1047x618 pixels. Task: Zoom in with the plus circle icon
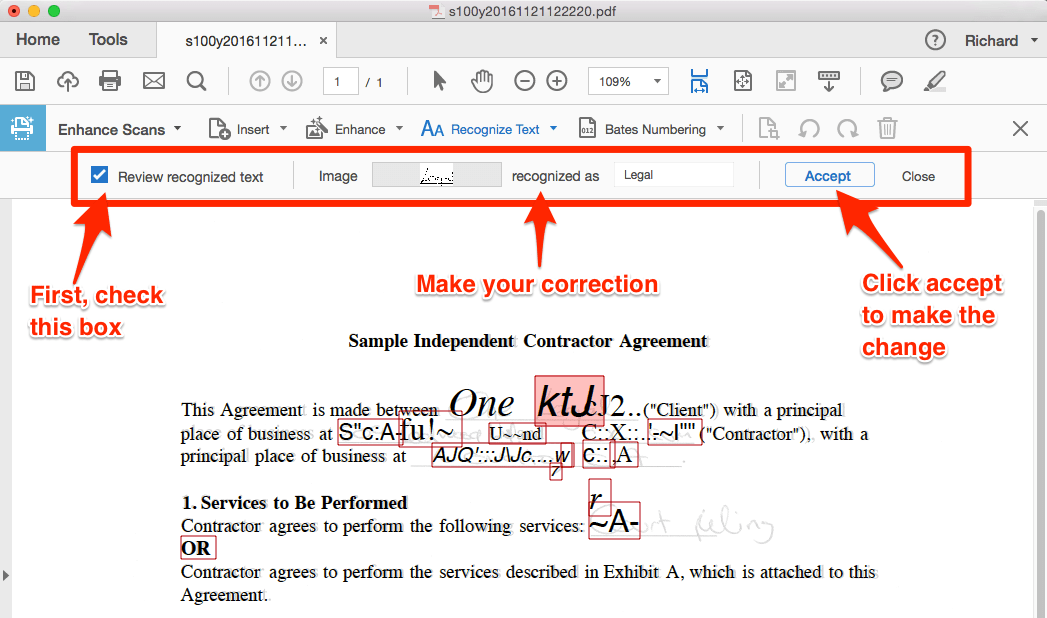(557, 81)
